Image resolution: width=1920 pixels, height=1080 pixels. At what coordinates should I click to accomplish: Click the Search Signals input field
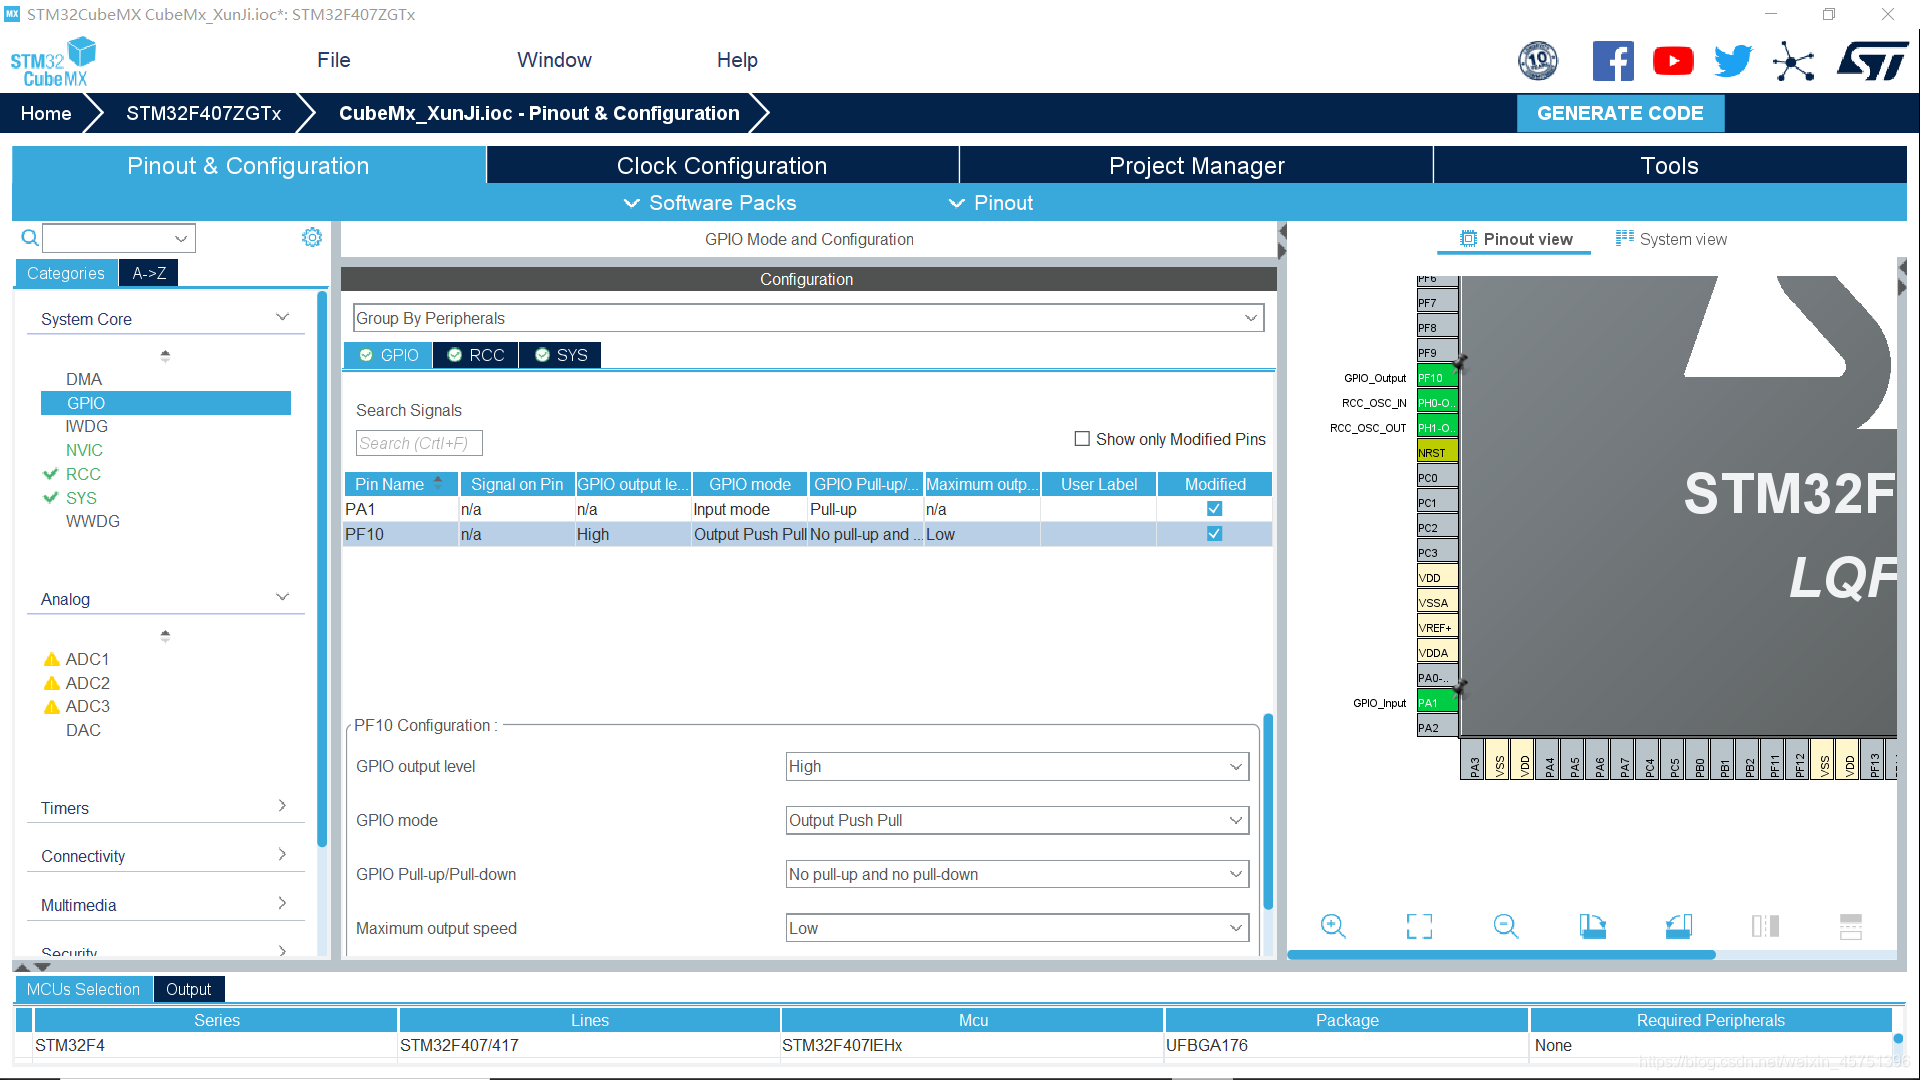tap(419, 443)
